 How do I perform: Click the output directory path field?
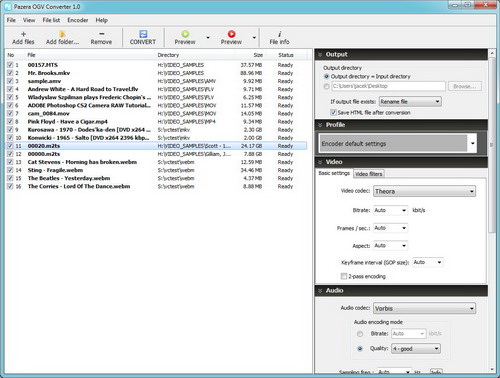[388, 86]
